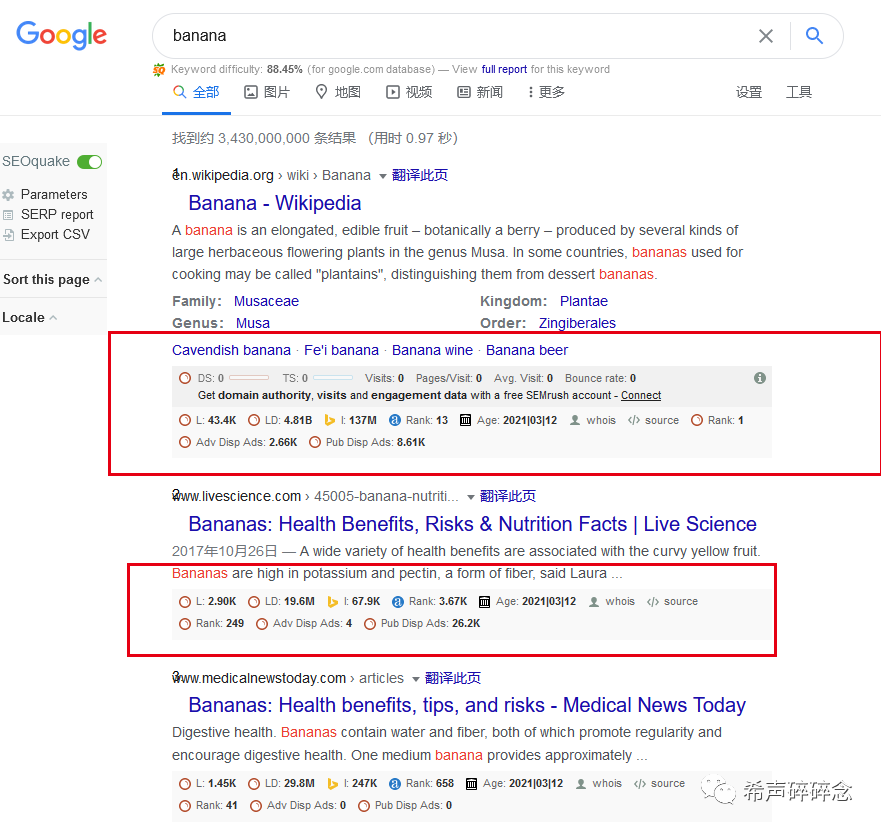
Task: Click Musa genus link
Action: coord(252,324)
